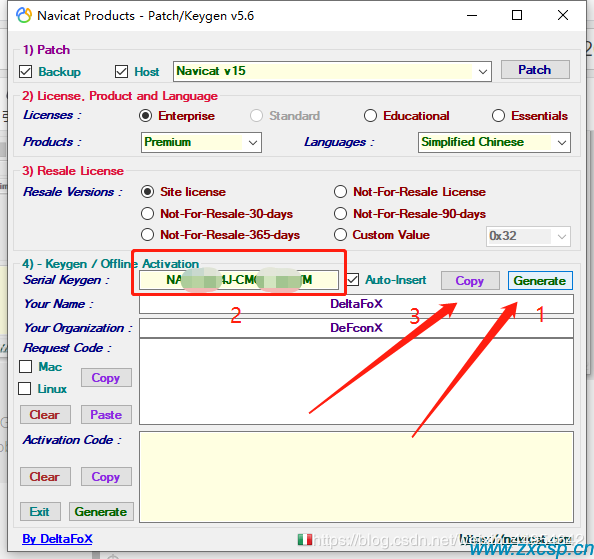
Task: Select Not-For-Resale License option
Action: (340, 192)
